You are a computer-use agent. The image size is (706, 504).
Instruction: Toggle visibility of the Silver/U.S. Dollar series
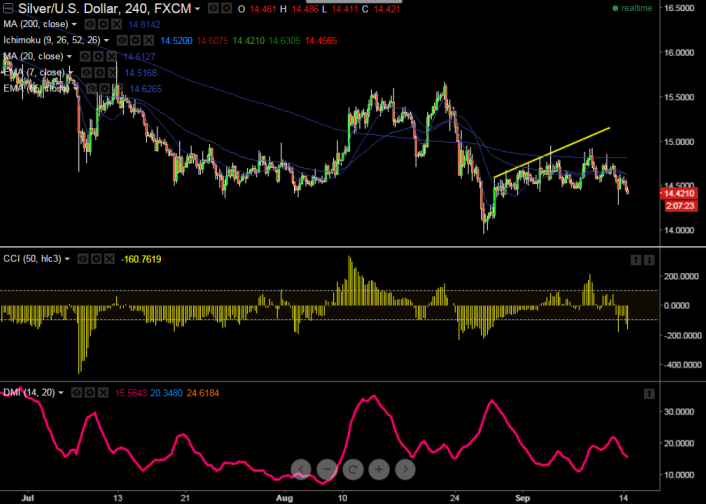[x=213, y=8]
